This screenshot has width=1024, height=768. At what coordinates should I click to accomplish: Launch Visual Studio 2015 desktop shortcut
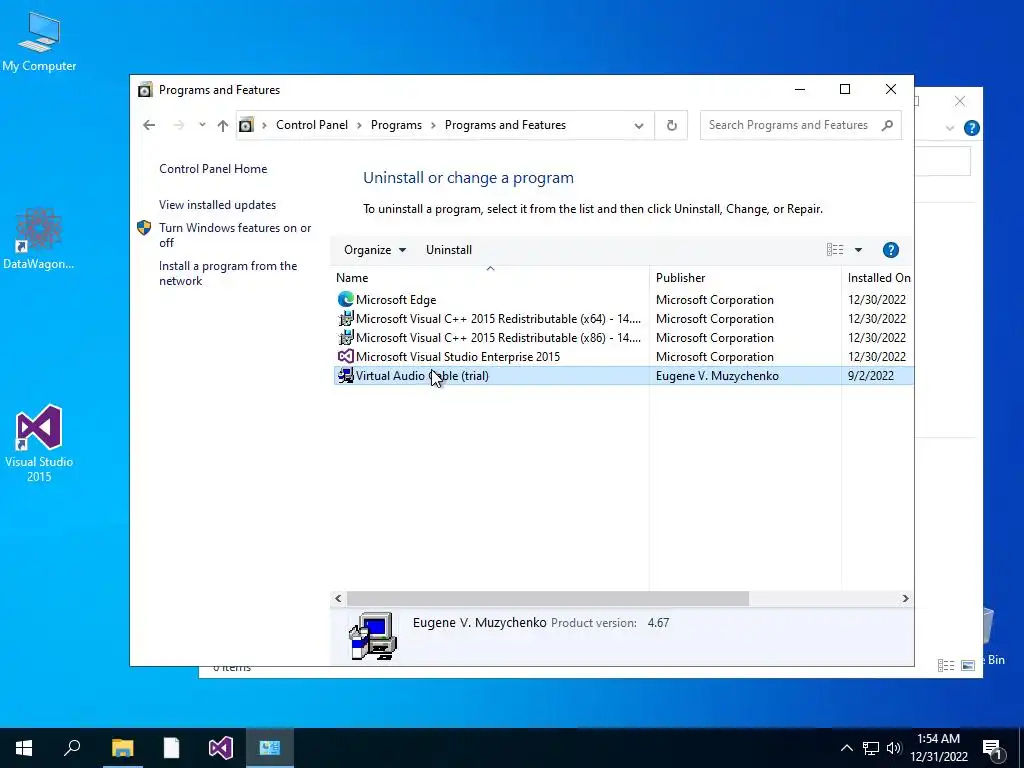point(39,444)
